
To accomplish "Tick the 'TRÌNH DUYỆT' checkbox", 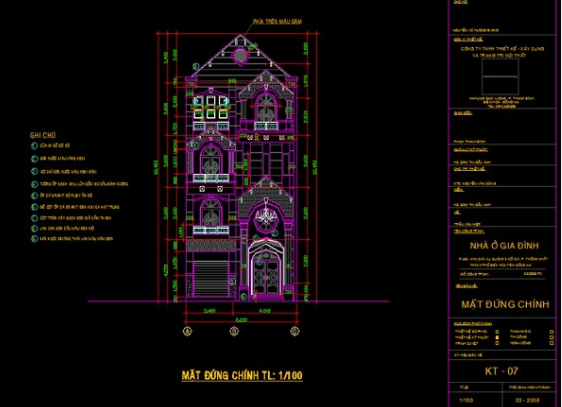I will click(497, 343).
